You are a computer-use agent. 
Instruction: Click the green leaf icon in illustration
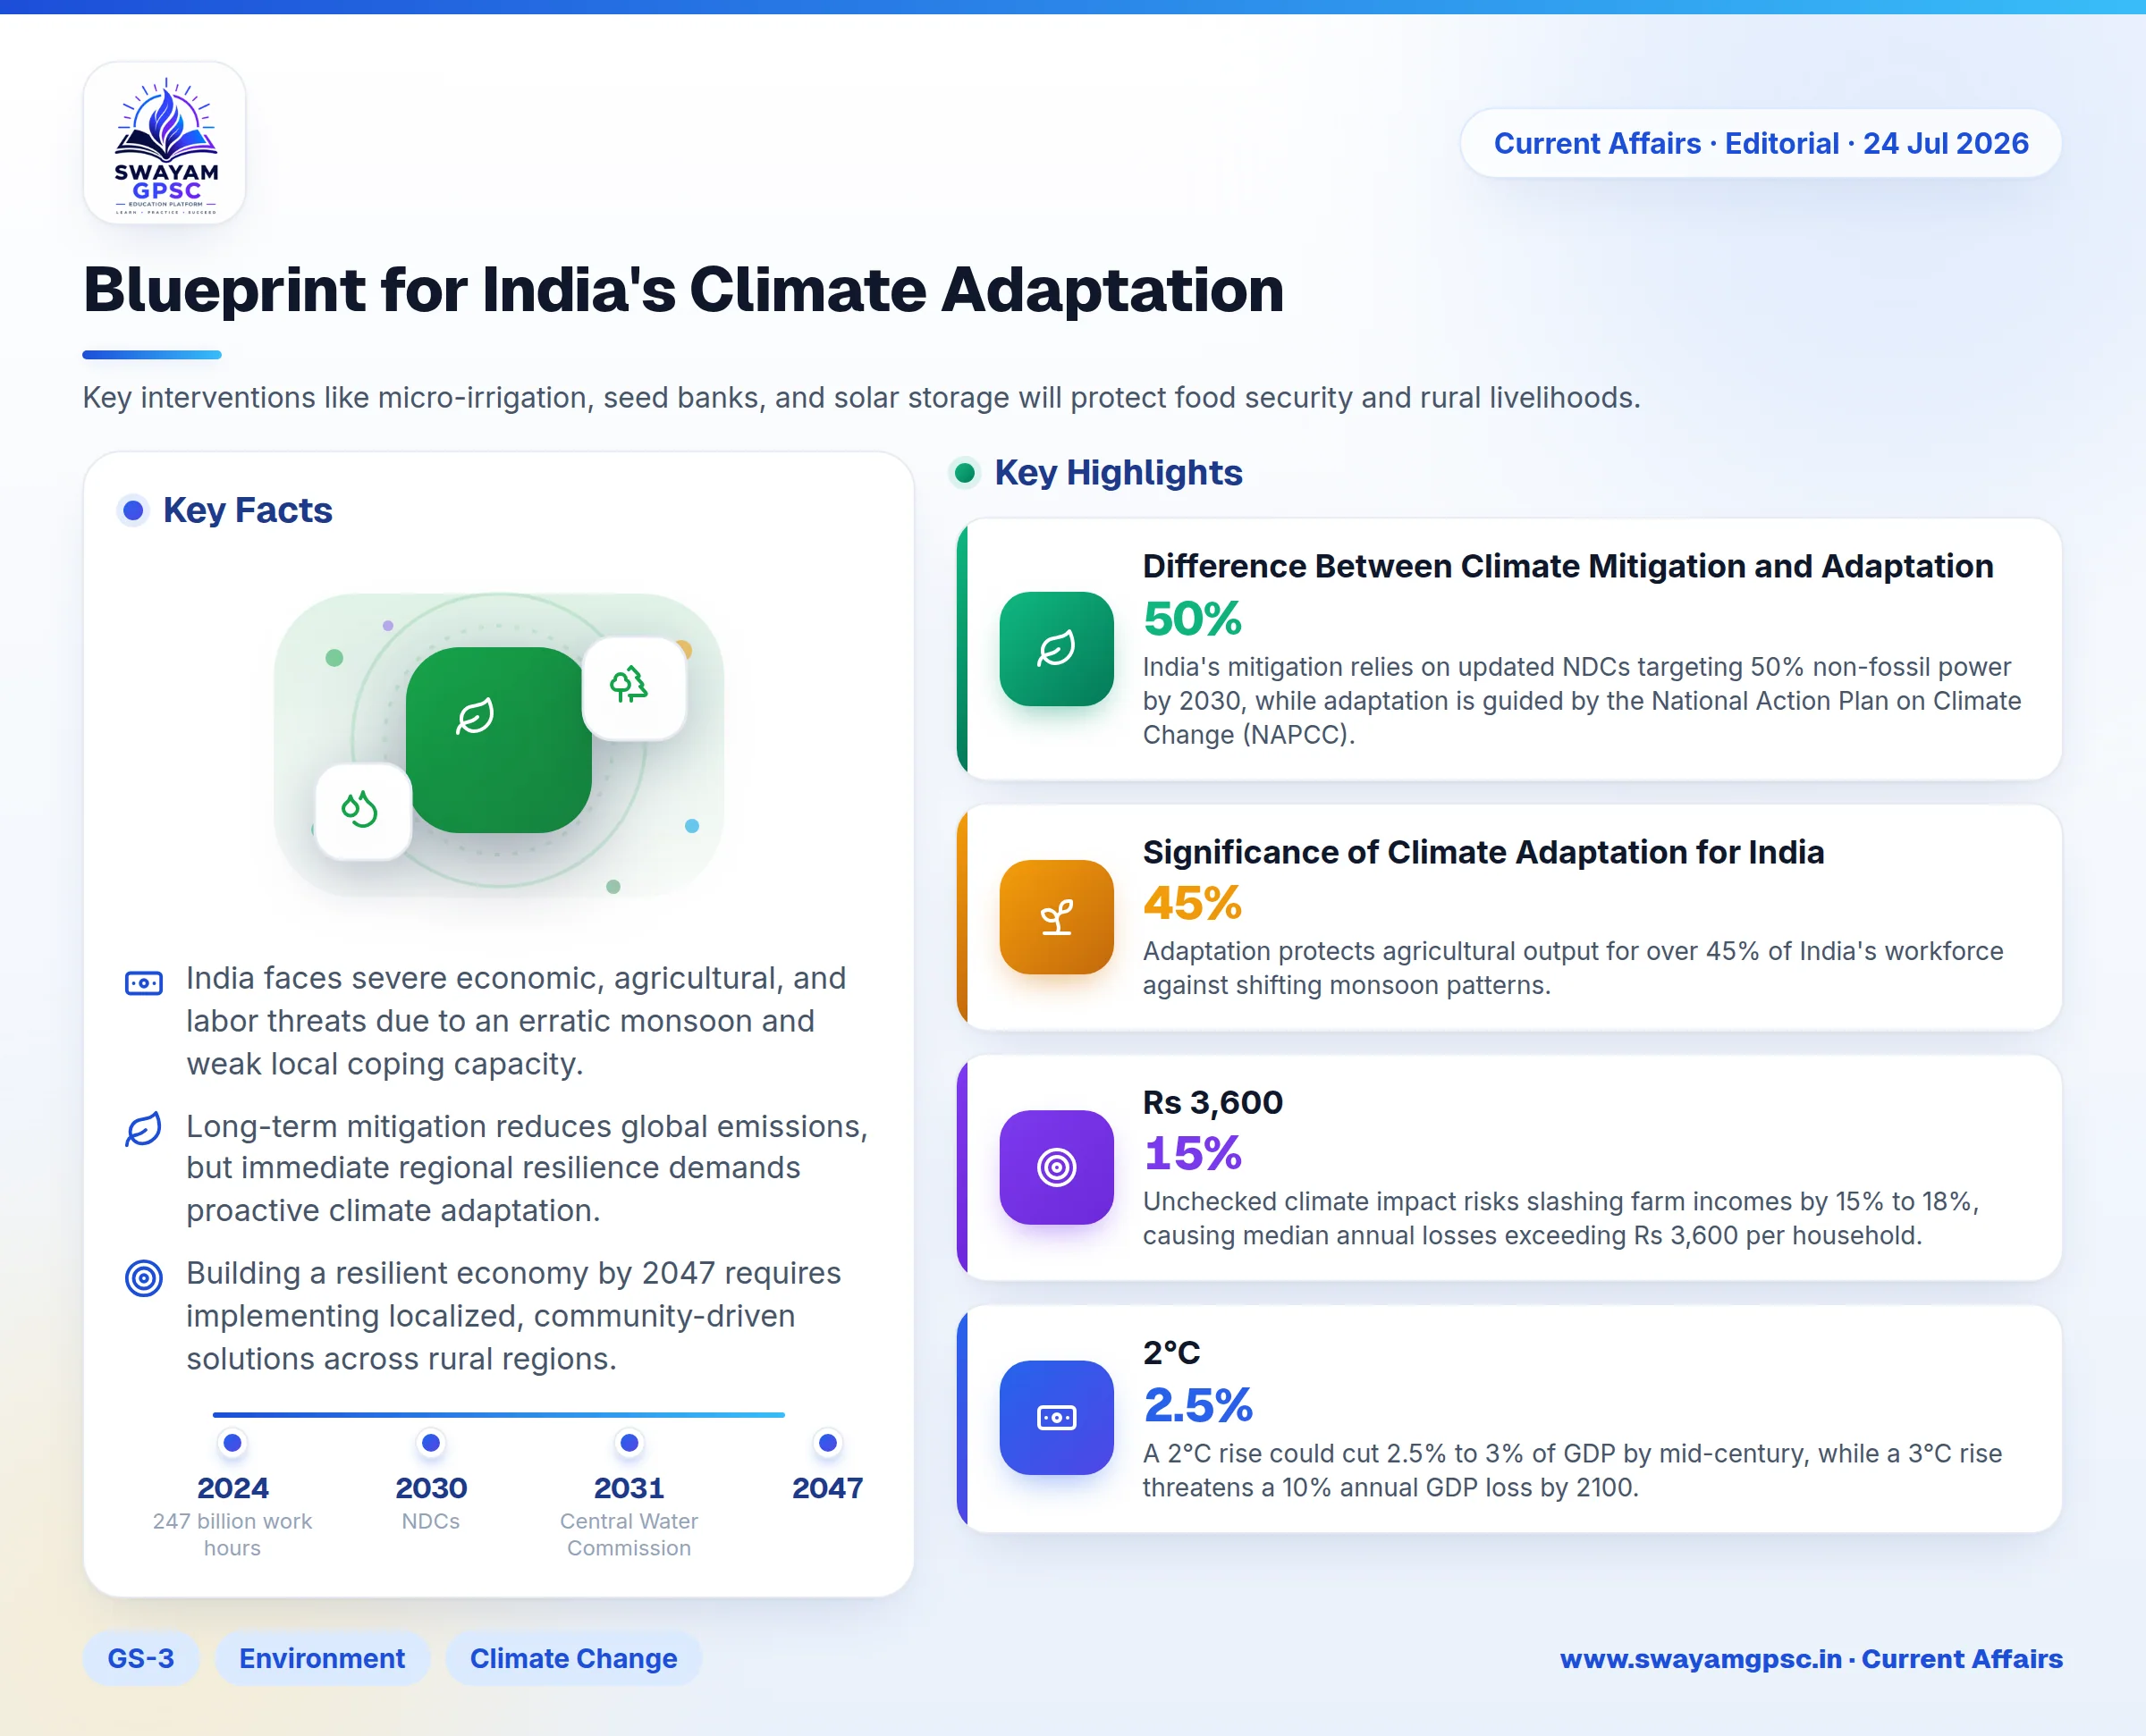(x=475, y=716)
